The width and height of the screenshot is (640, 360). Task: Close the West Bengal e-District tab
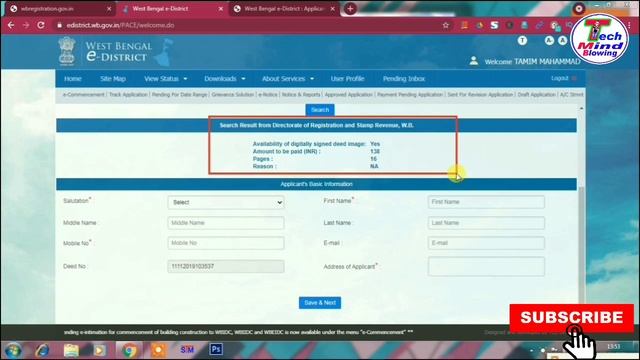221,9
